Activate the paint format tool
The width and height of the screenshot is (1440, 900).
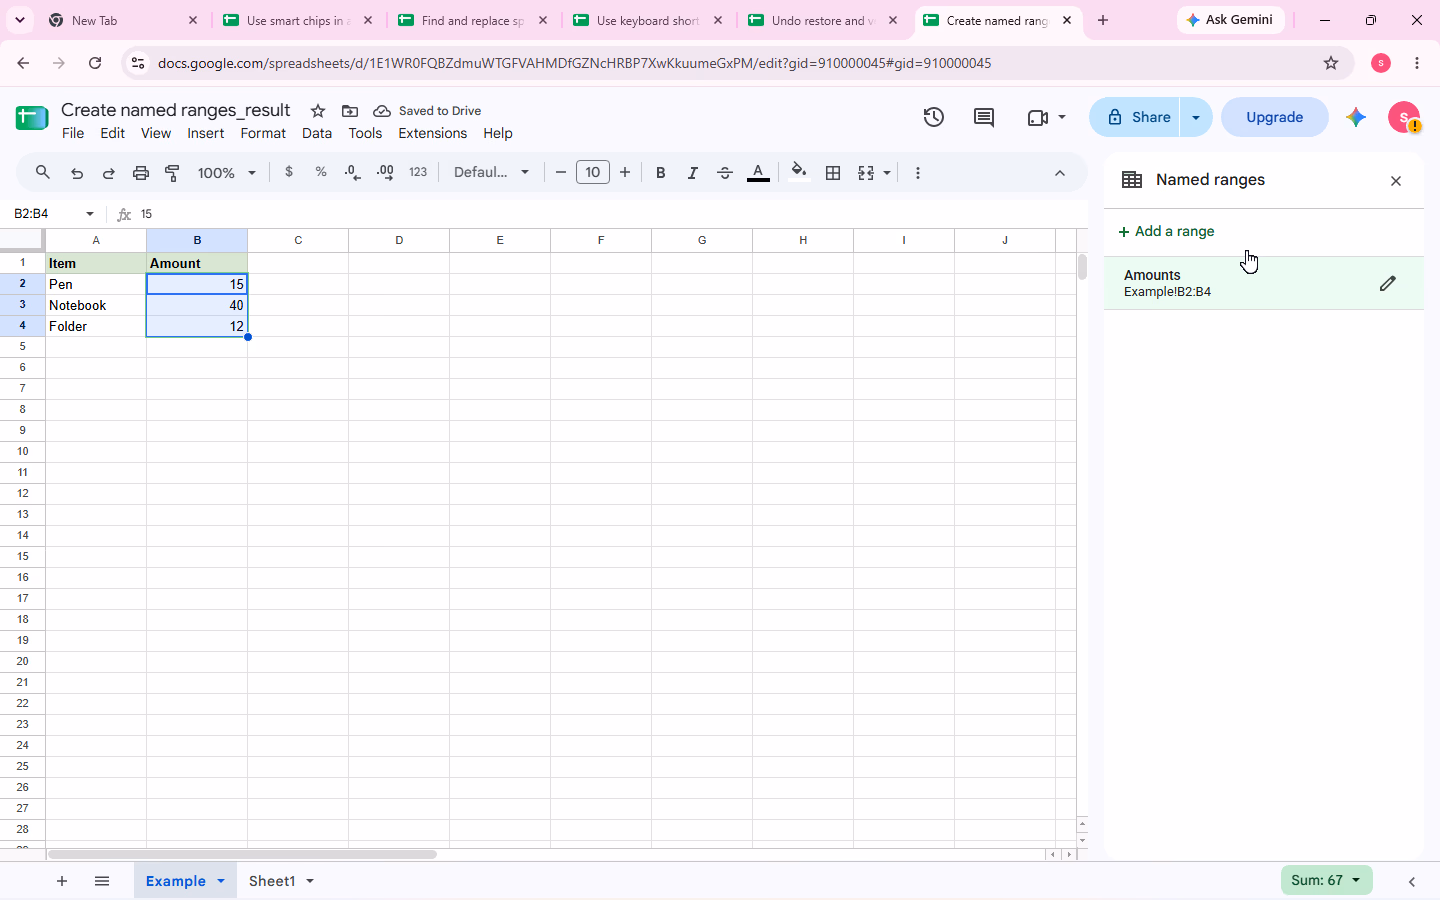point(172,173)
